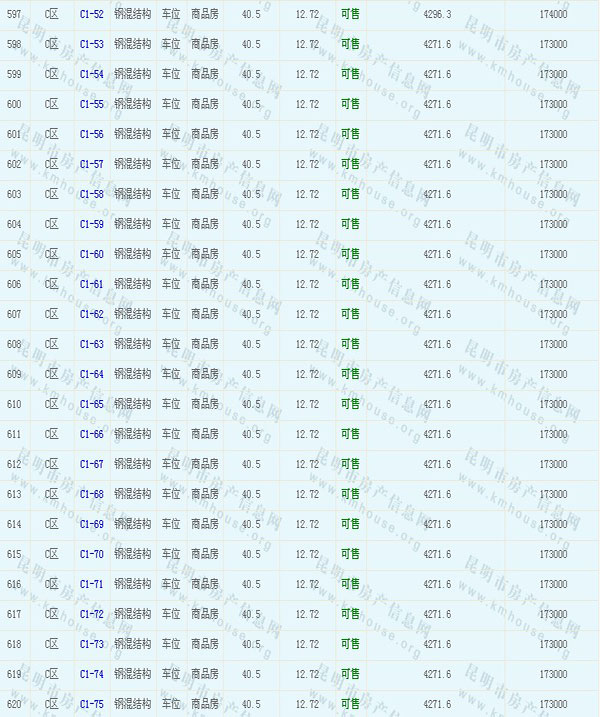The width and height of the screenshot is (600, 717).
Task: Open the C1-52 unit link
Action: click(91, 14)
